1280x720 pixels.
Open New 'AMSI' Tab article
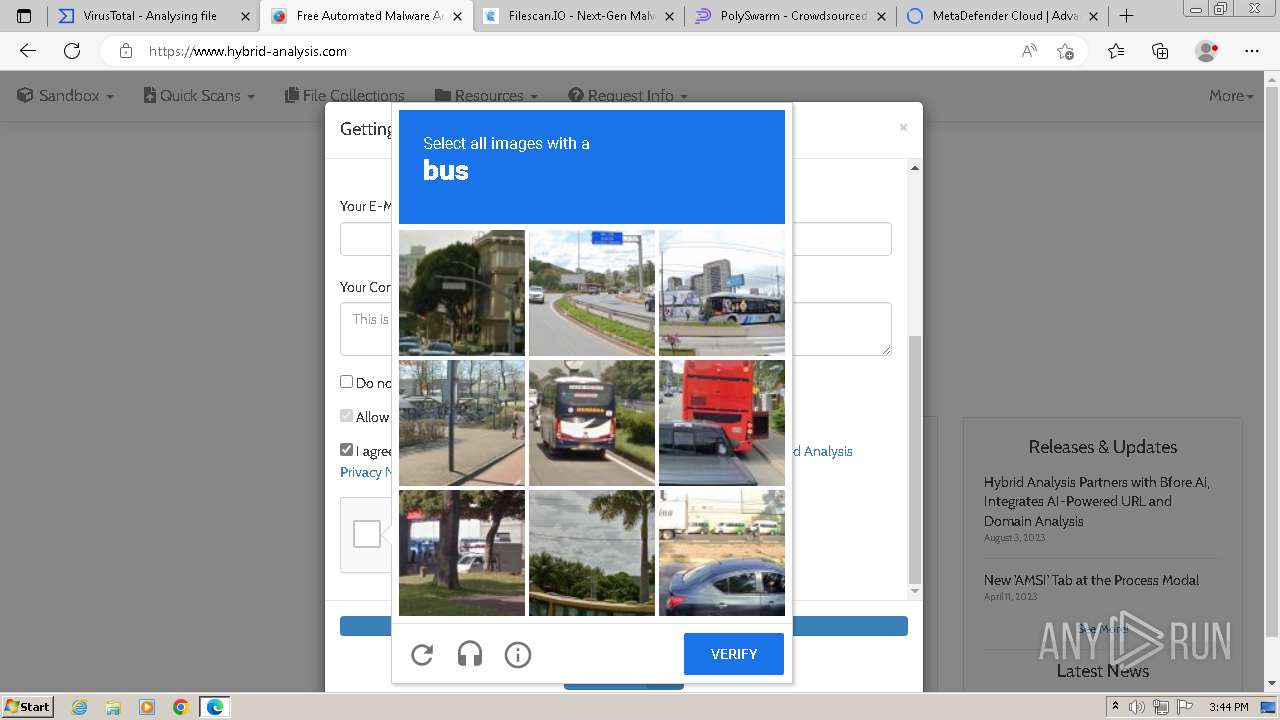click(1091, 580)
